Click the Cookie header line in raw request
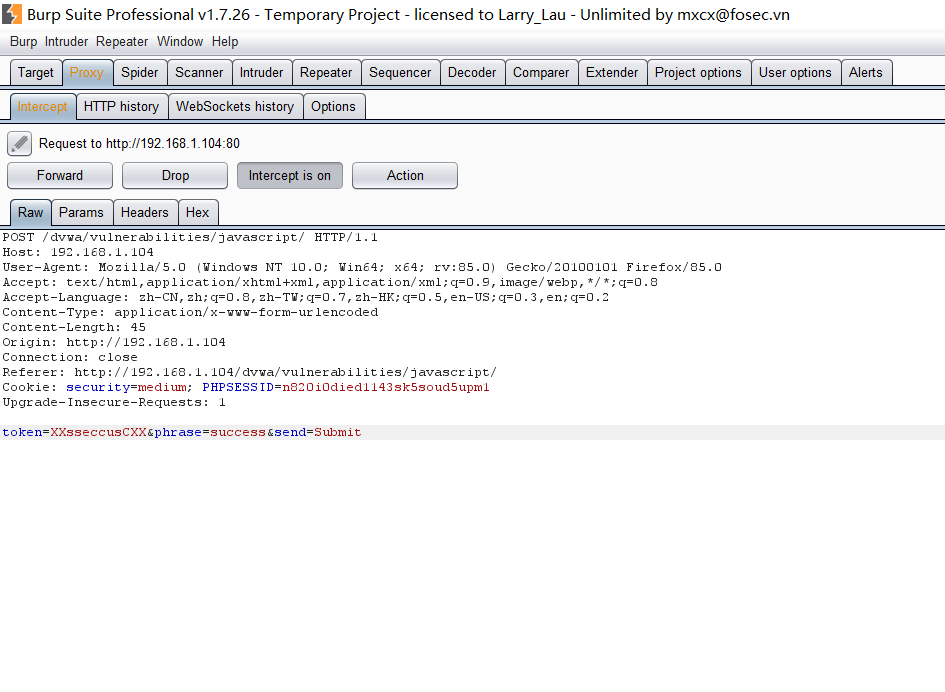Screen dimensions: 945x692 coord(245,388)
